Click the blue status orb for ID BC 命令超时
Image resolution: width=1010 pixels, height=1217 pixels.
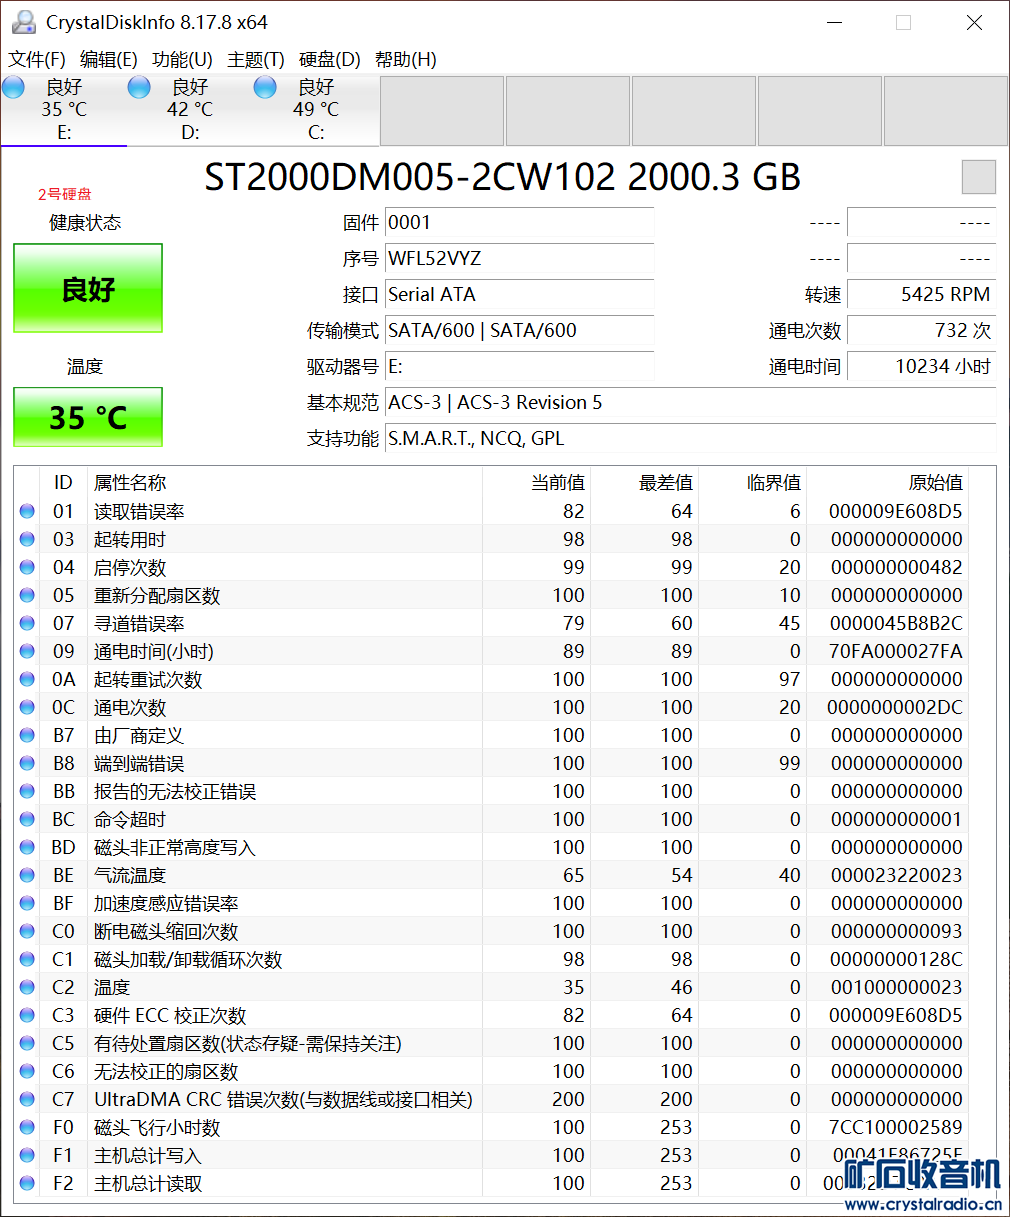pos(26,819)
